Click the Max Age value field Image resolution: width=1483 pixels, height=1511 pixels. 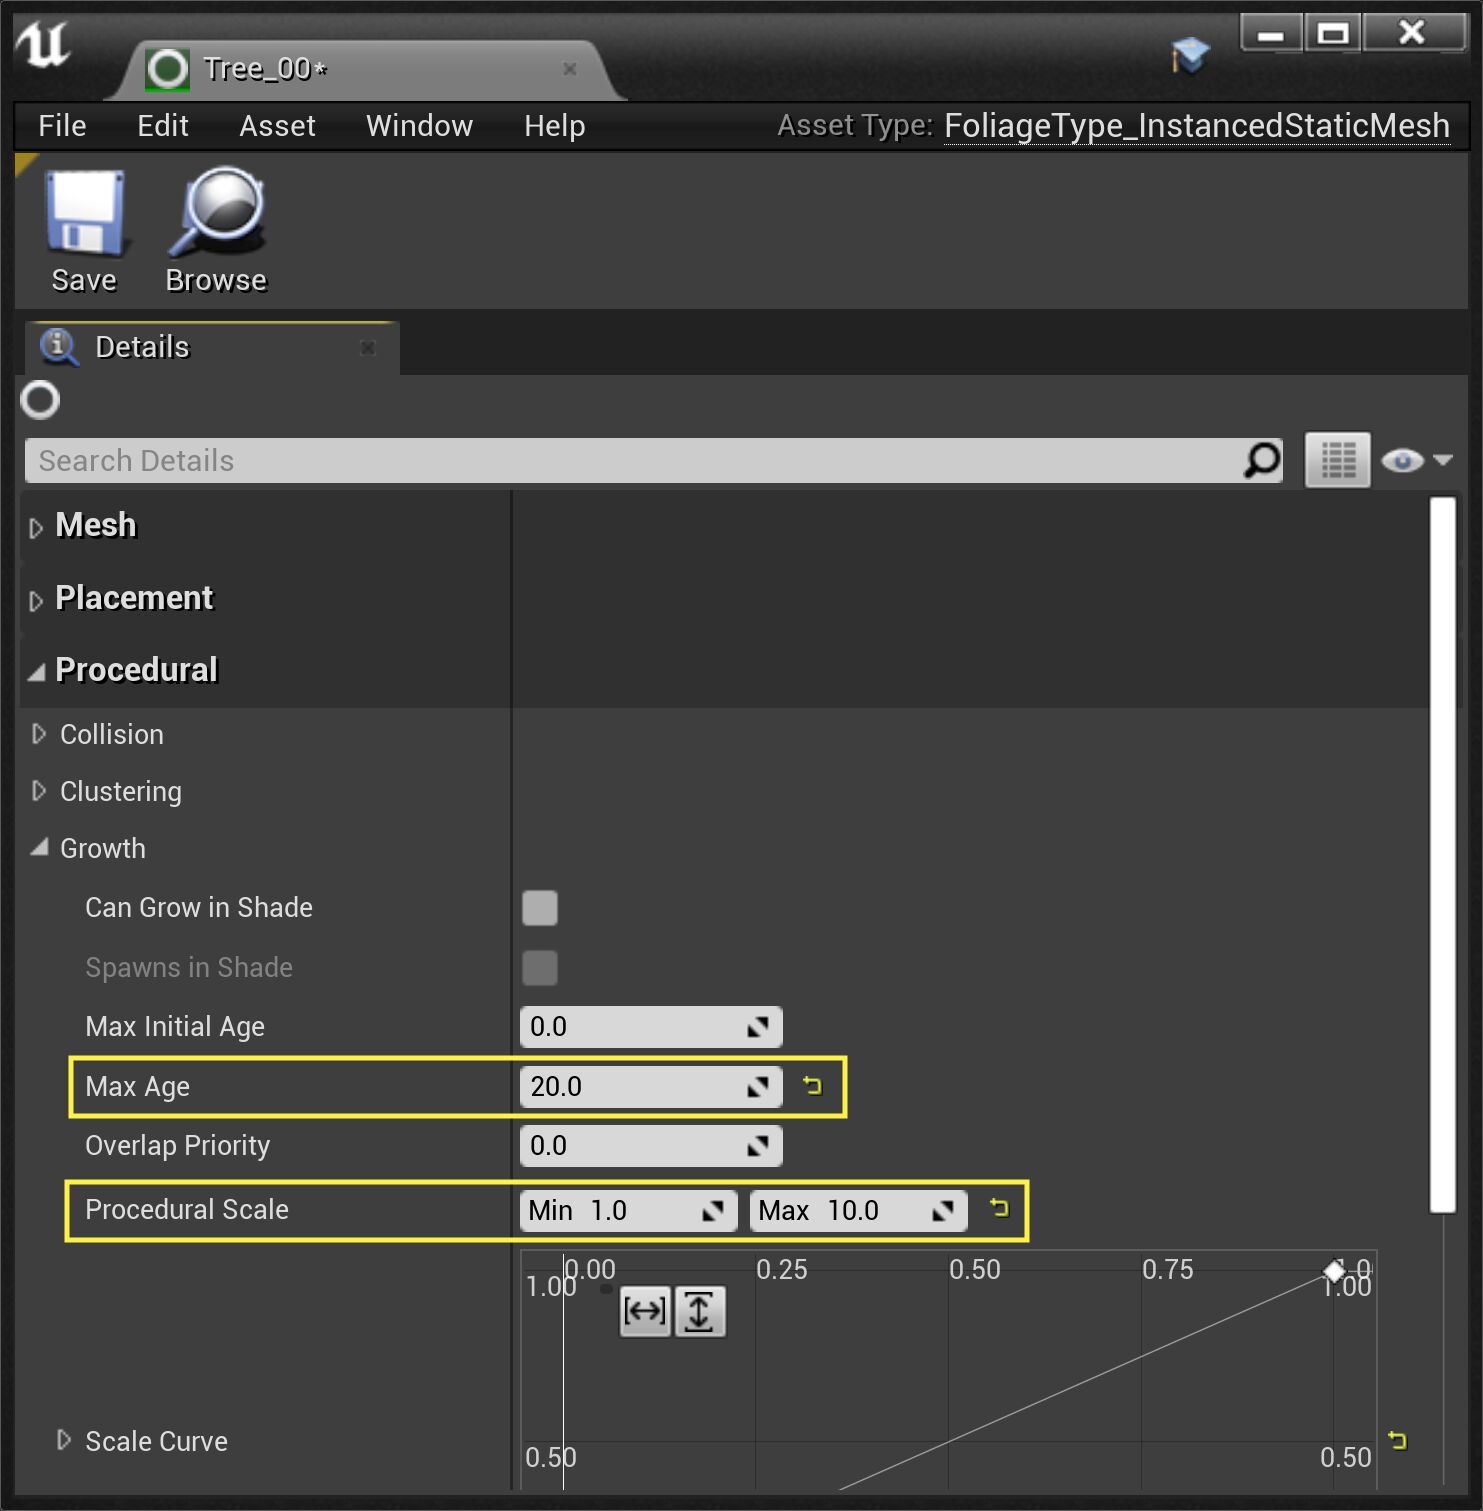coord(651,1086)
